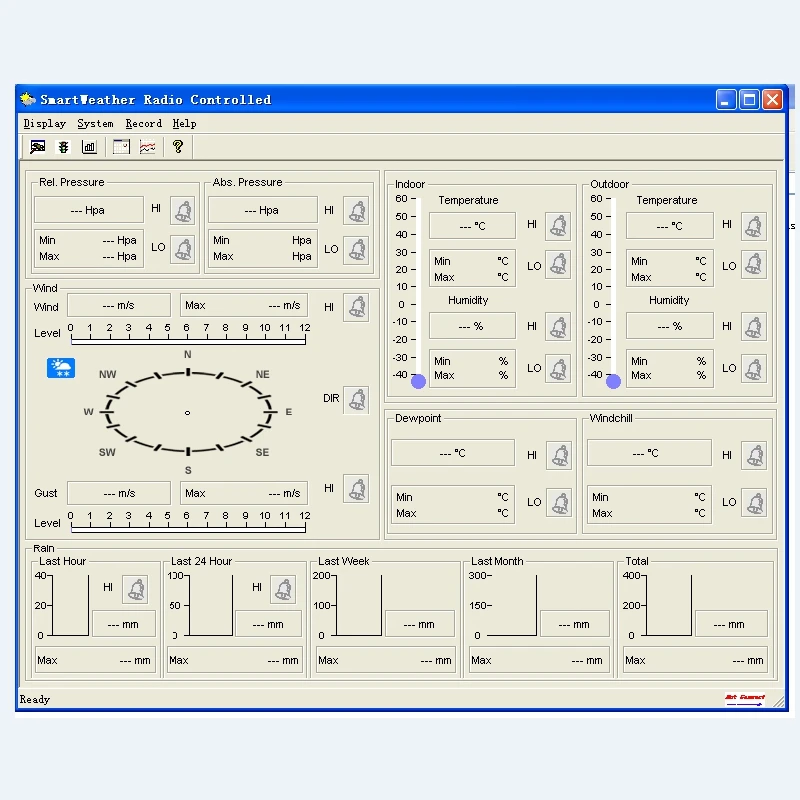Click the Rel. Pressure Hpa value field
This screenshot has width=800, height=800.
tap(88, 210)
